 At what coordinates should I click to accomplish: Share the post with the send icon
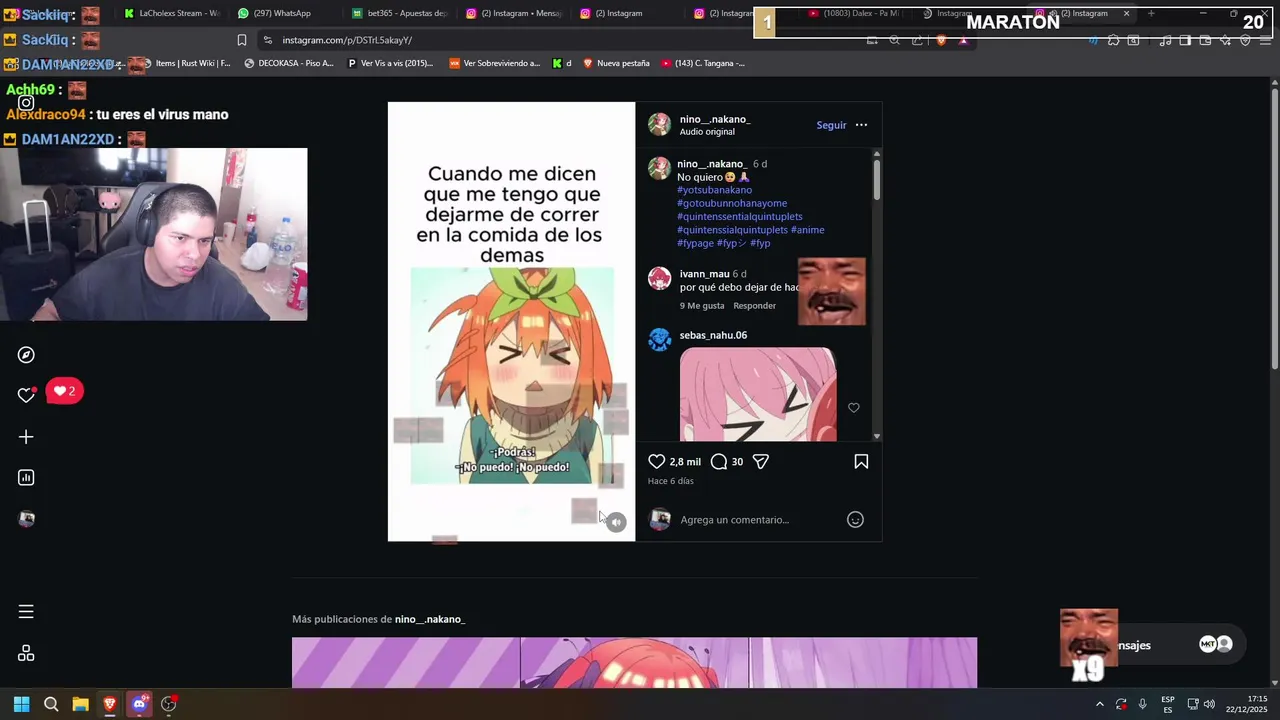[761, 461]
